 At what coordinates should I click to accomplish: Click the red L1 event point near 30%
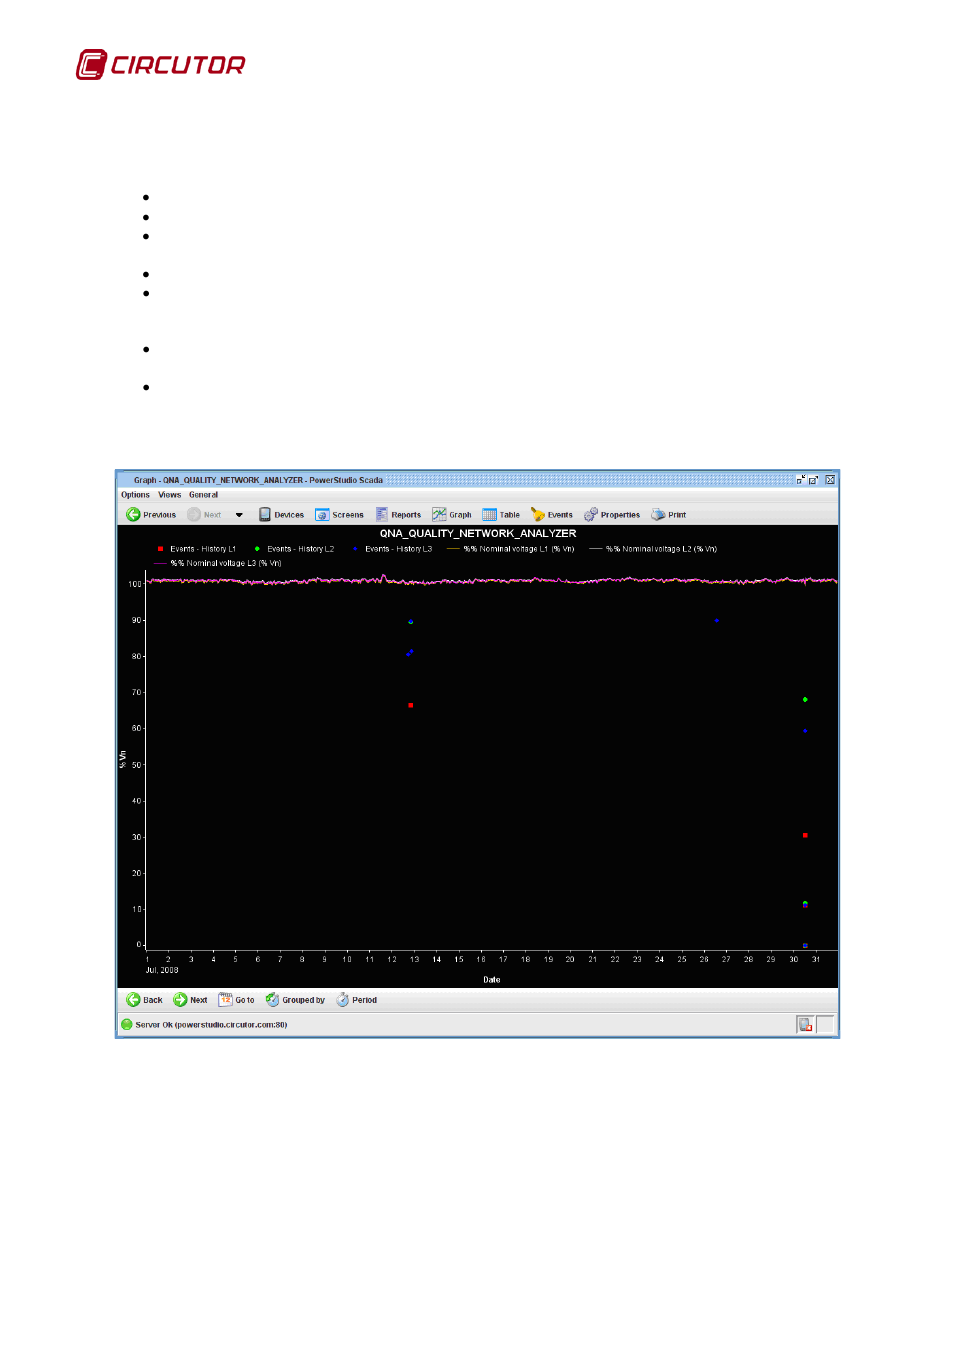point(805,835)
